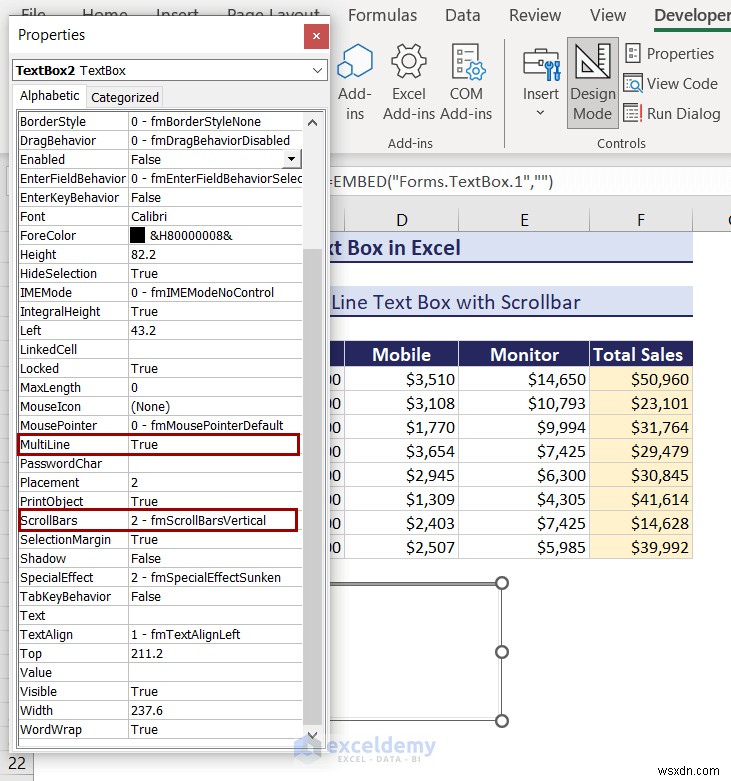Select the IntegralHeight property row
731x781 pixels.
point(160,312)
